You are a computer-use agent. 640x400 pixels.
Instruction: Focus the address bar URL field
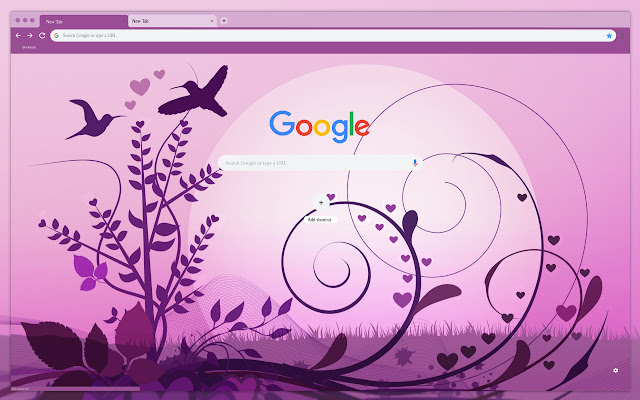point(333,36)
